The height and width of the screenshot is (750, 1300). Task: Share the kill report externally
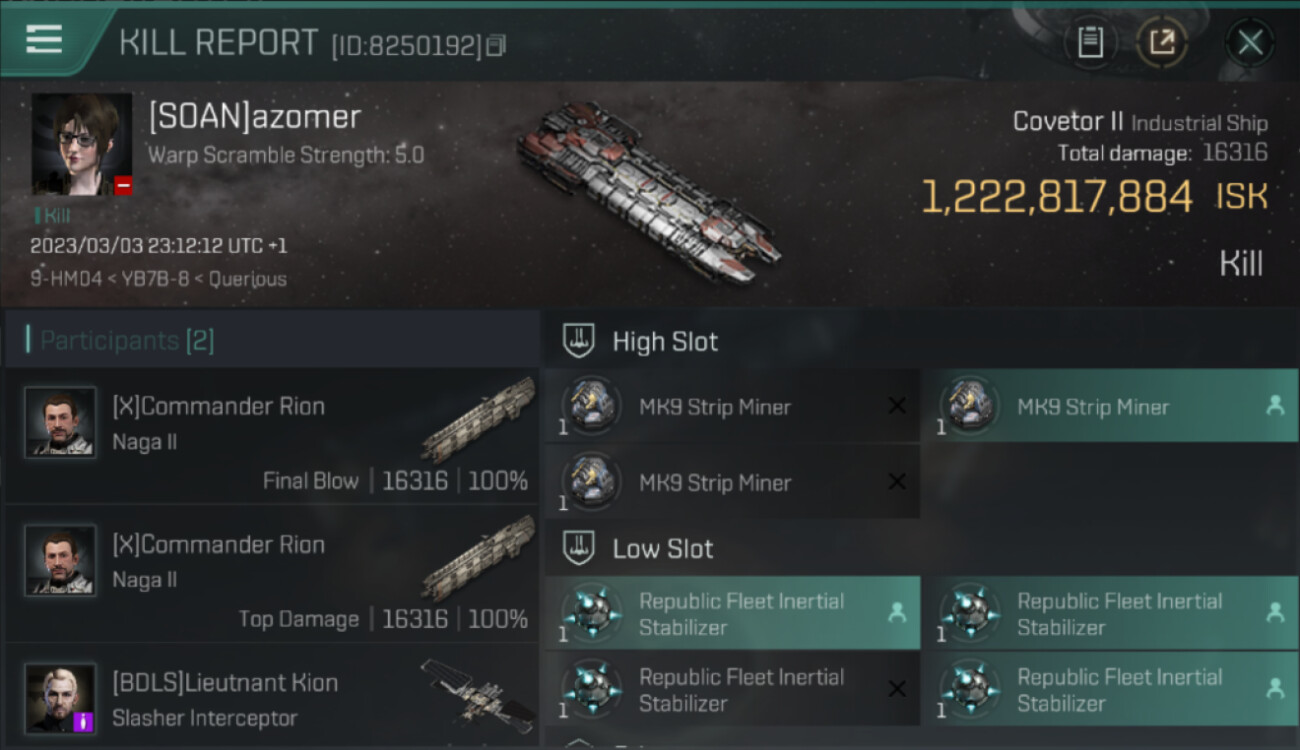click(x=1161, y=42)
